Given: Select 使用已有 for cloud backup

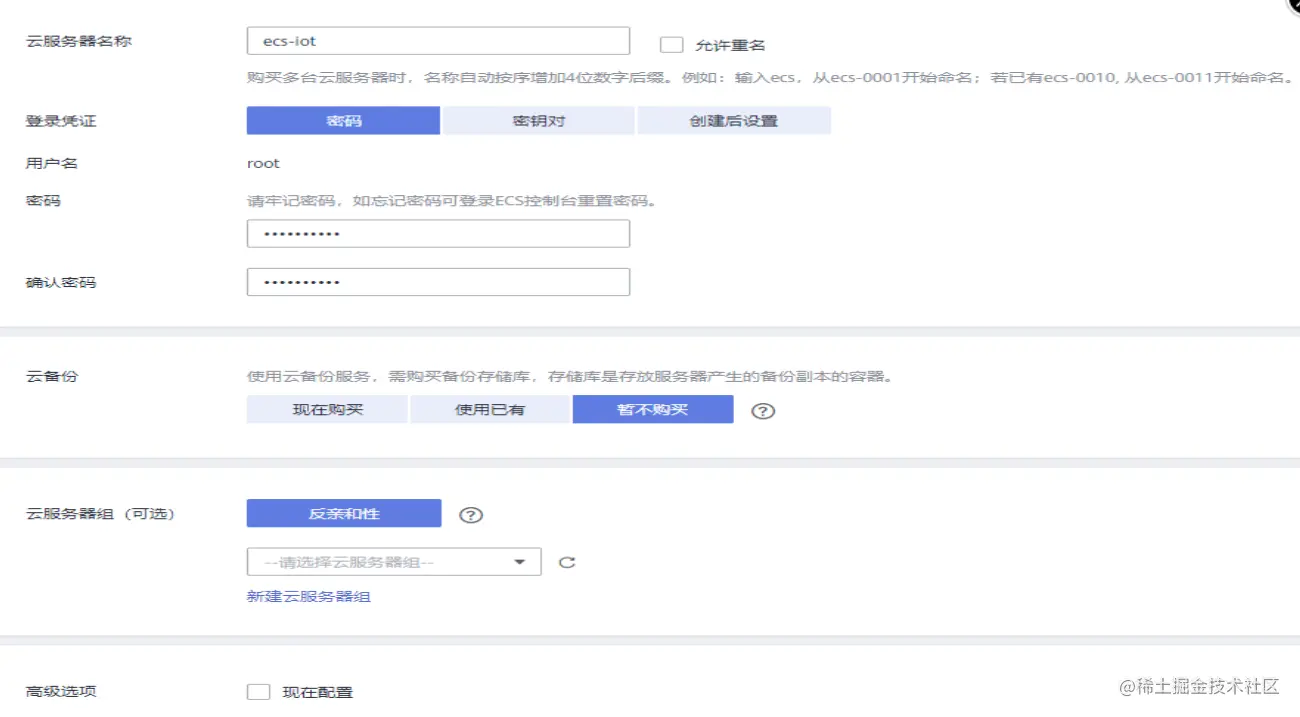Looking at the screenshot, I should click(x=490, y=409).
